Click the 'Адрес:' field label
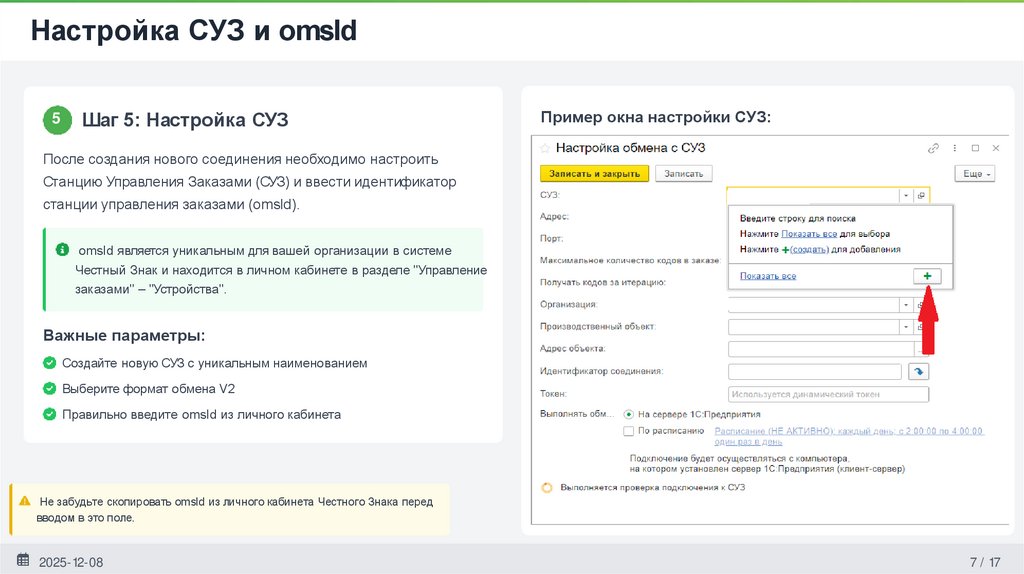The height and width of the screenshot is (574, 1024). (554, 216)
